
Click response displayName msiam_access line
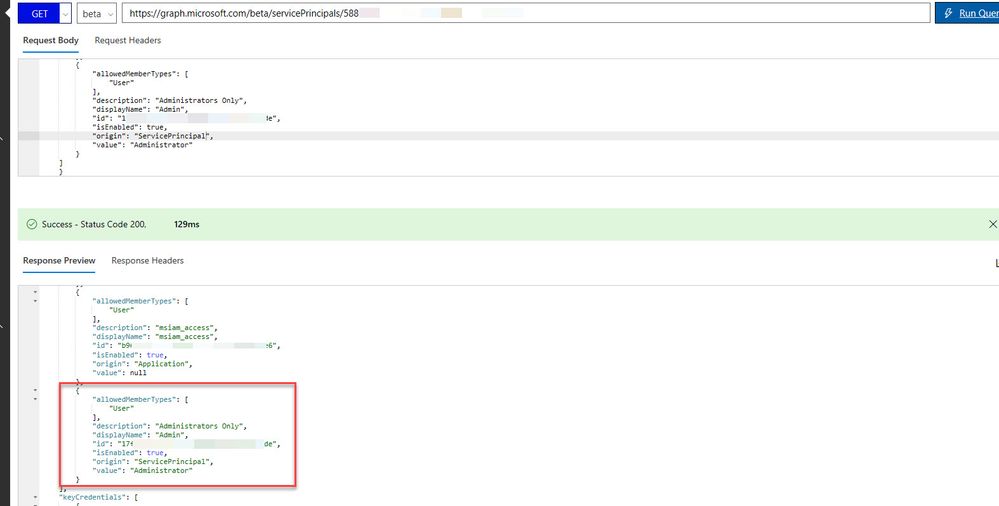155,336
